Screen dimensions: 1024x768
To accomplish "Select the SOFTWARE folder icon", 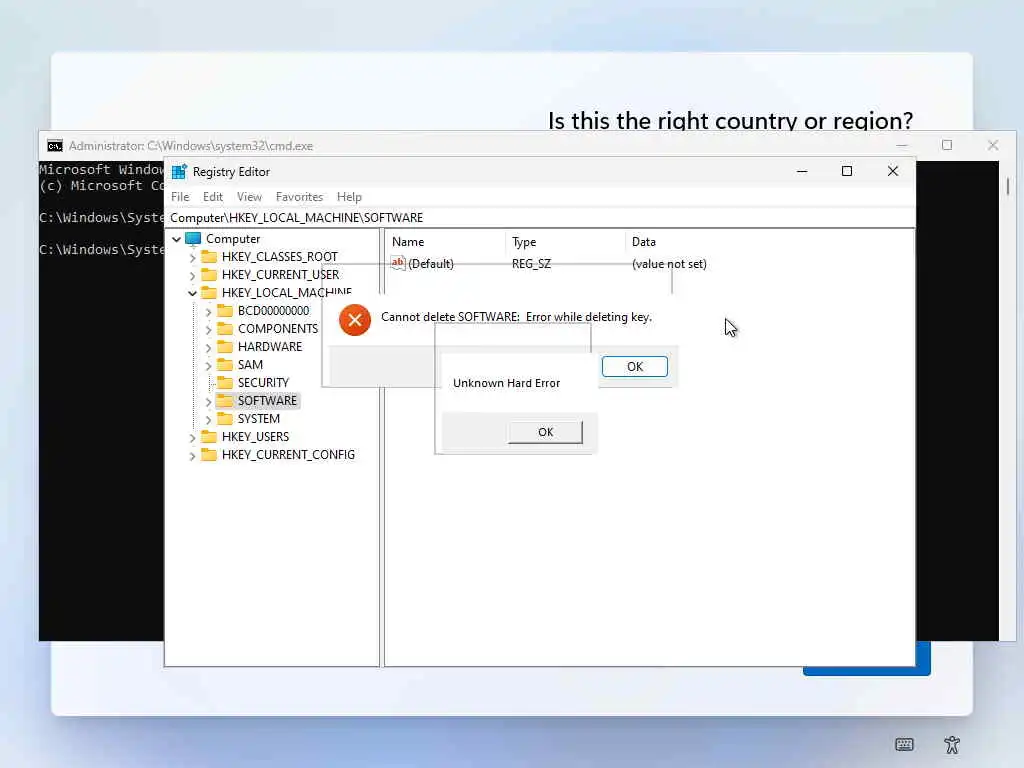I will [x=225, y=400].
